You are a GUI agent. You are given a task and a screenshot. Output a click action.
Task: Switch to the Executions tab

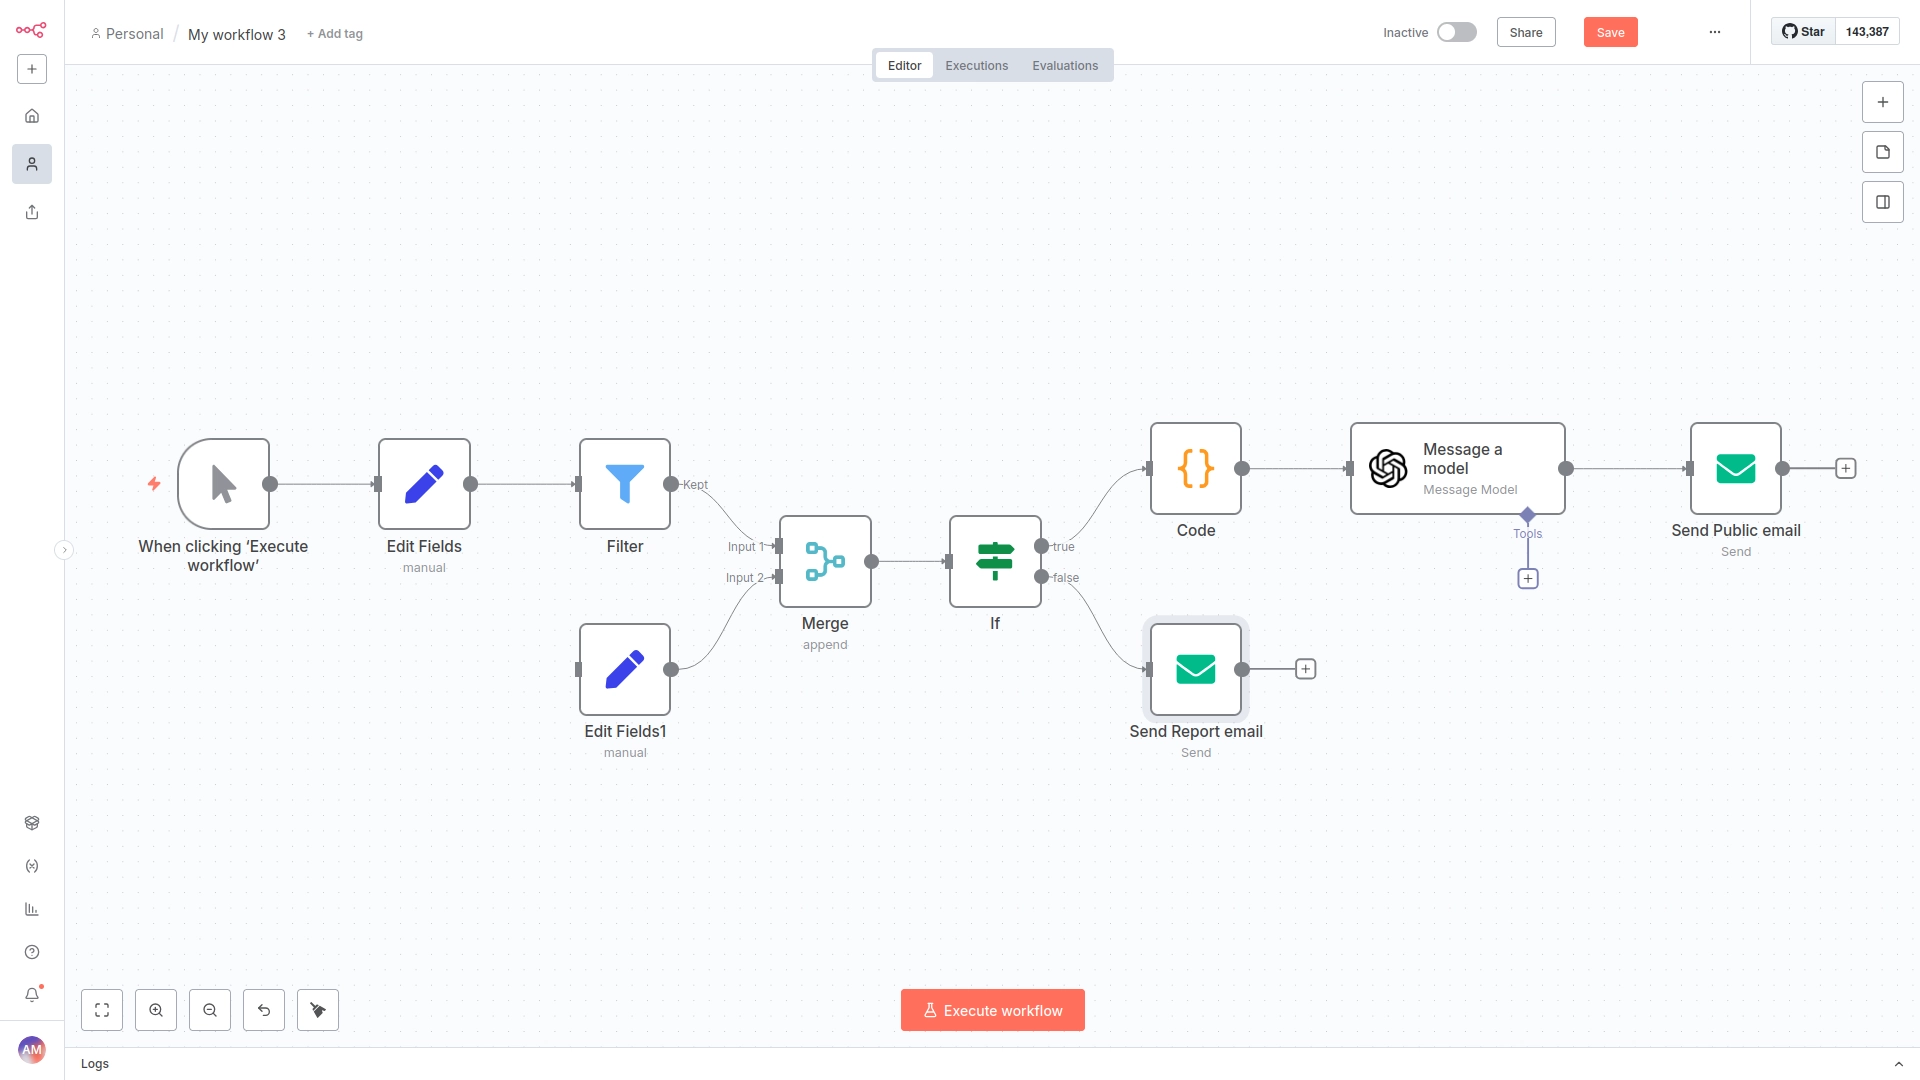coord(976,66)
